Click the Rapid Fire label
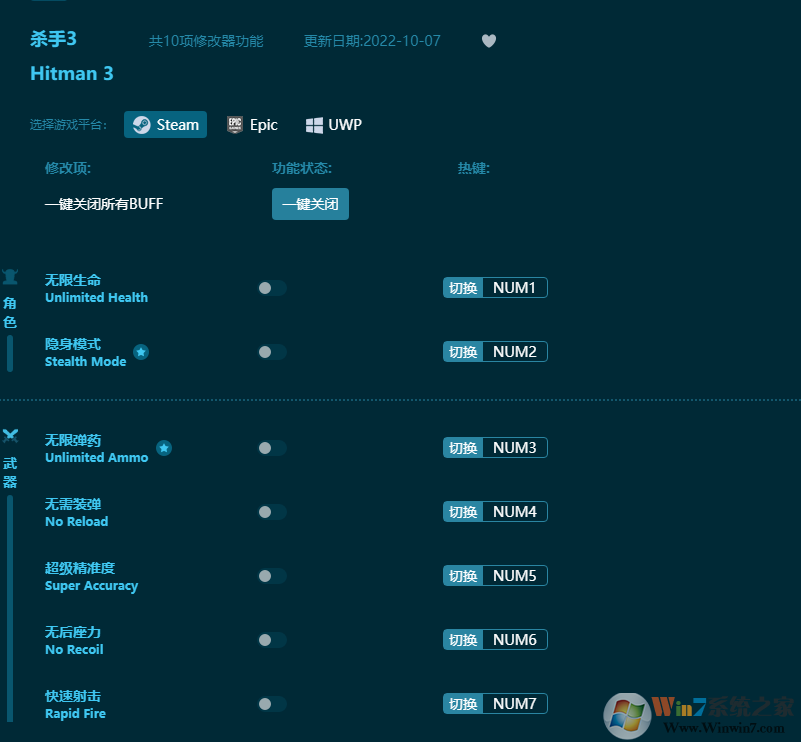This screenshot has width=801, height=742. (75, 713)
